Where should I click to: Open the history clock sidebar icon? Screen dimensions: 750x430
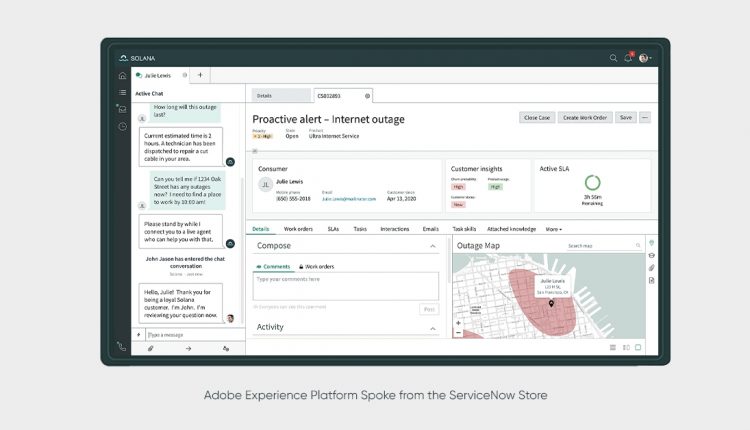click(122, 126)
